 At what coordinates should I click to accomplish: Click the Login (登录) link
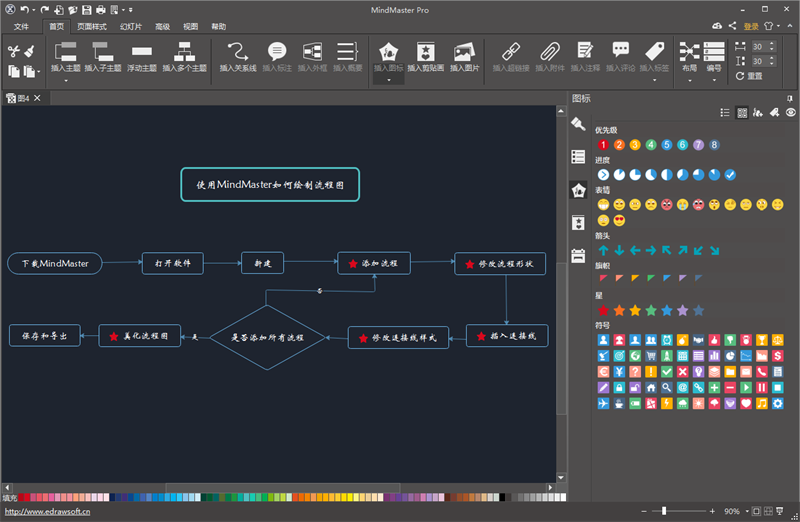[751, 26]
